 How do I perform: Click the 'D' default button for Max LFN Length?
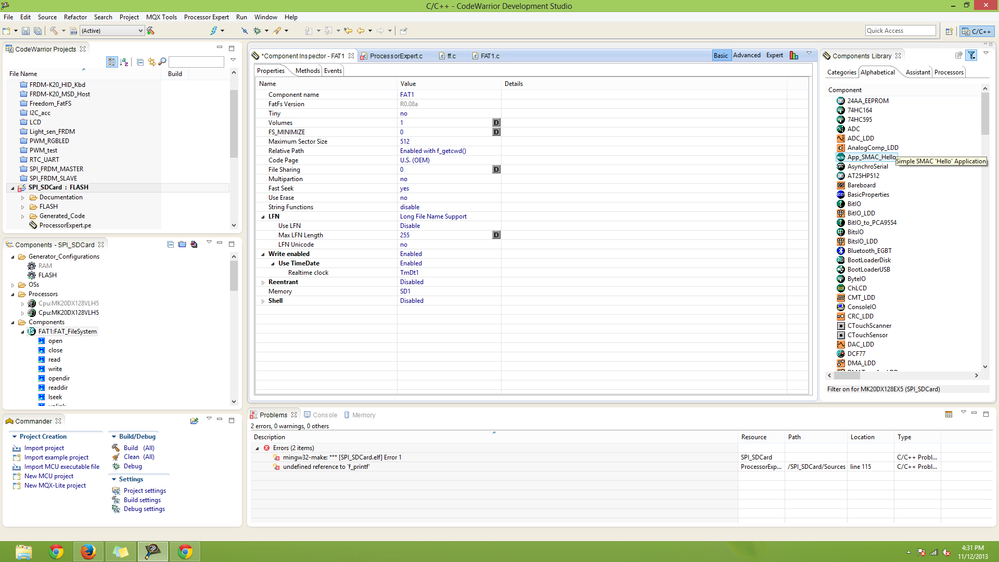(x=496, y=235)
